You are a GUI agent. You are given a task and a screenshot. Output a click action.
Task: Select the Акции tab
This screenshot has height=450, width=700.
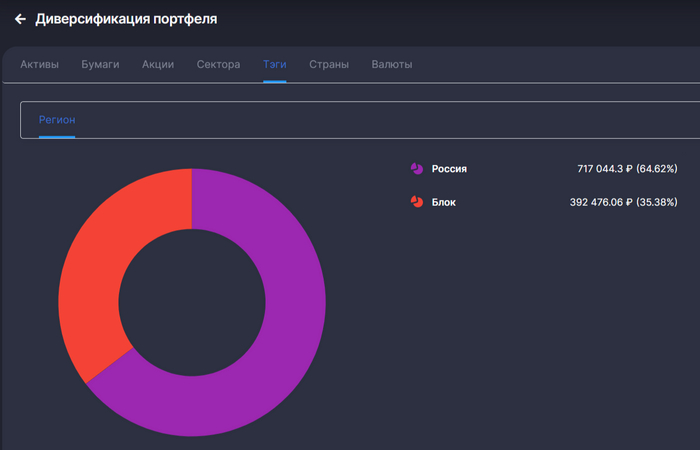click(x=158, y=65)
